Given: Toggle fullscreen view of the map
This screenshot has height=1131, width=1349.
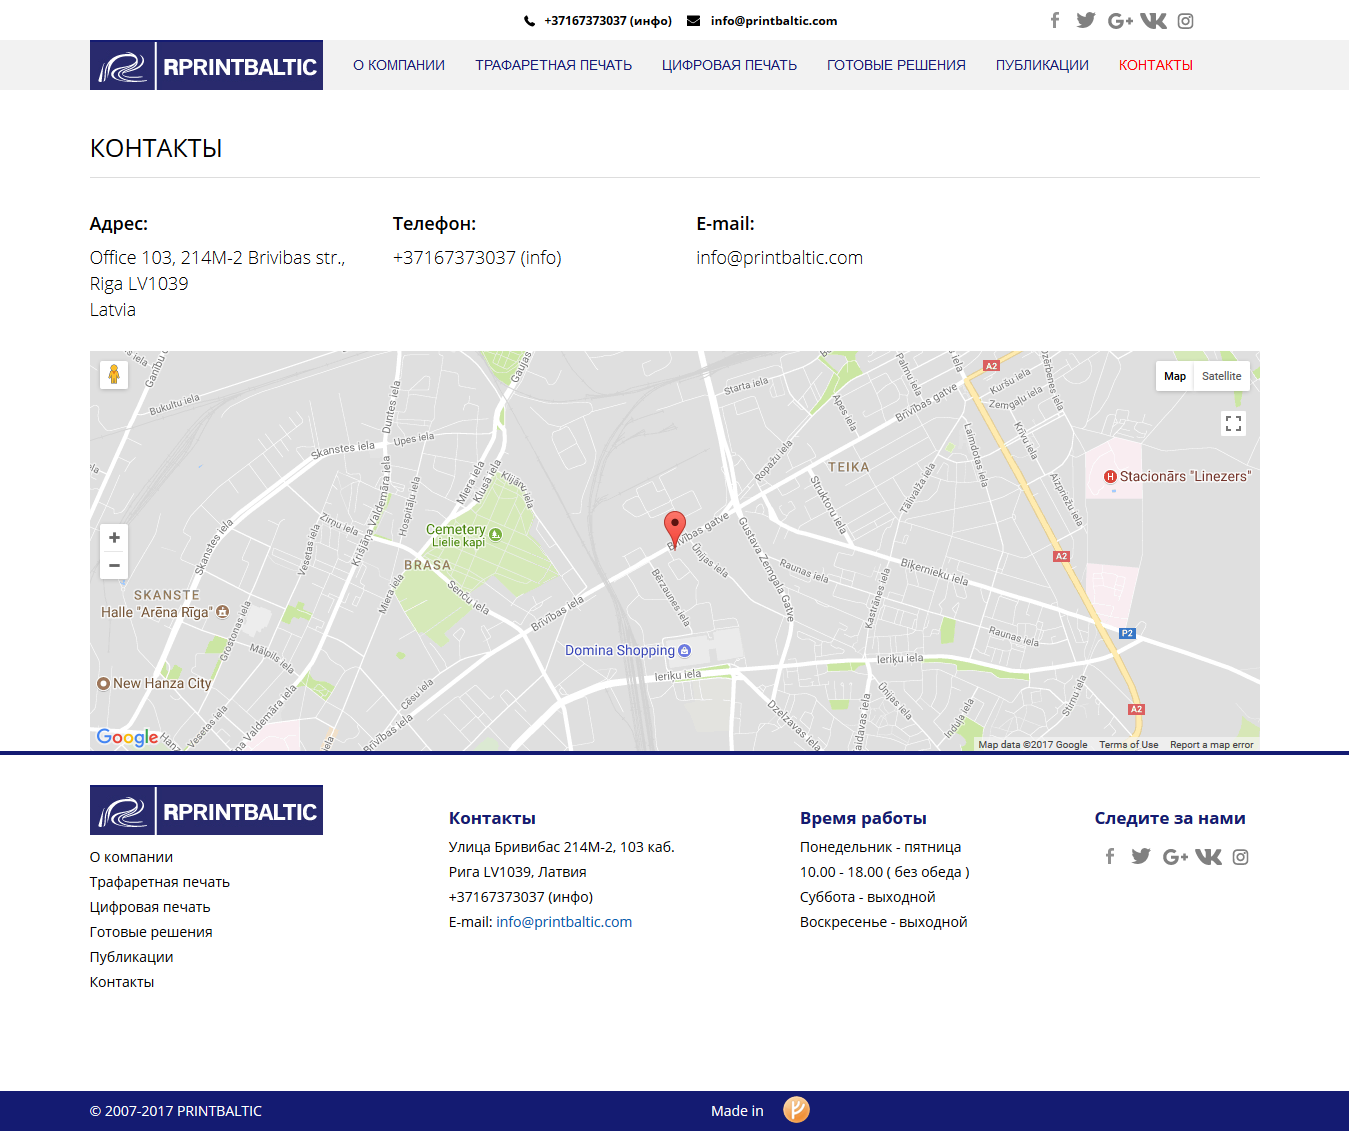Looking at the screenshot, I should [1233, 424].
